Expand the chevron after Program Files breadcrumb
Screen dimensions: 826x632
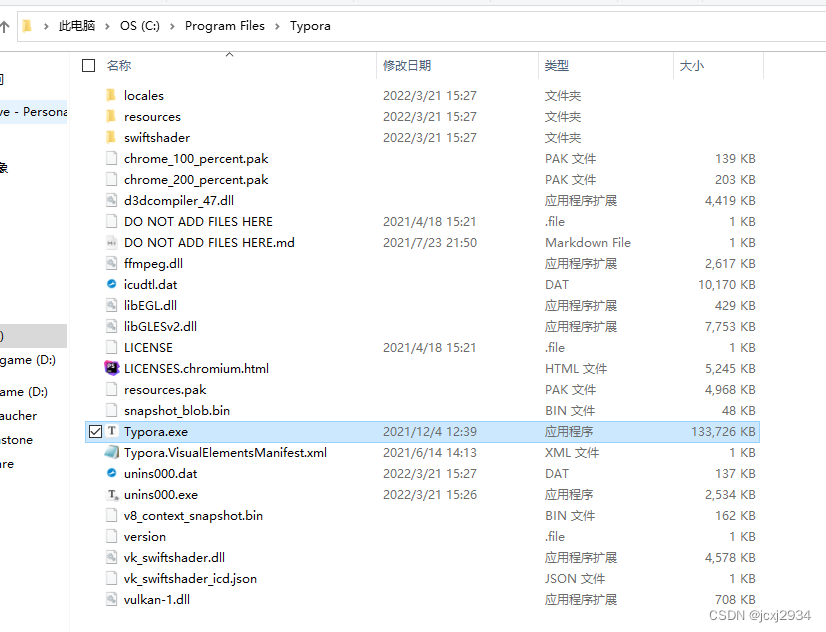click(277, 26)
